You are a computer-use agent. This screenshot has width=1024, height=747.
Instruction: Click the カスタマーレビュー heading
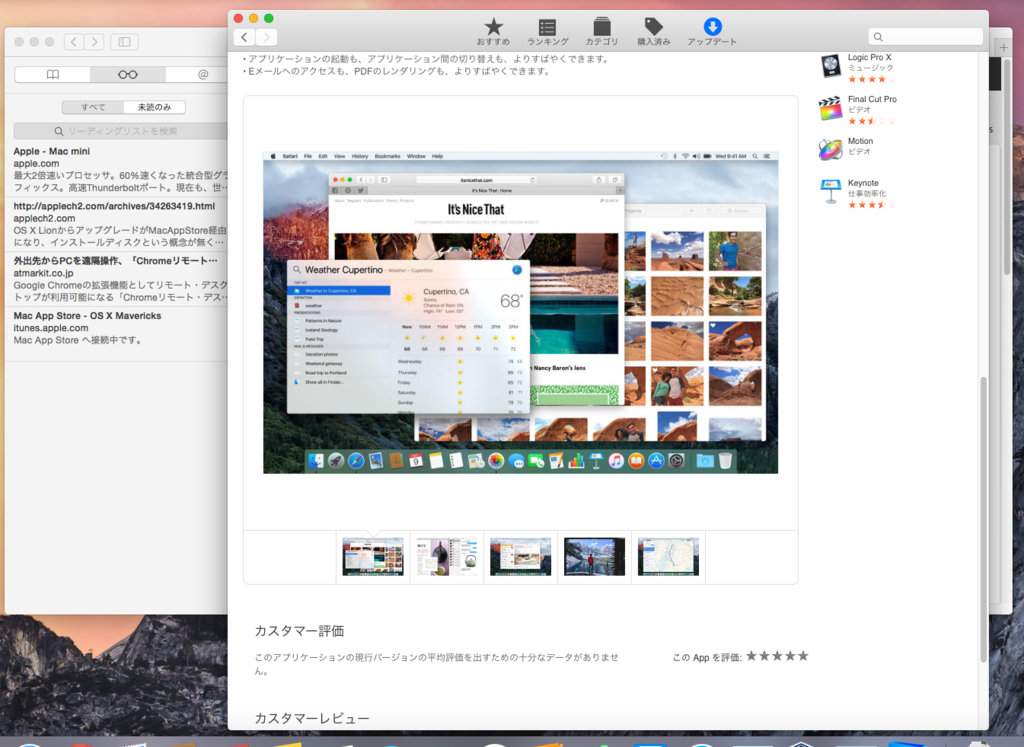(312, 718)
